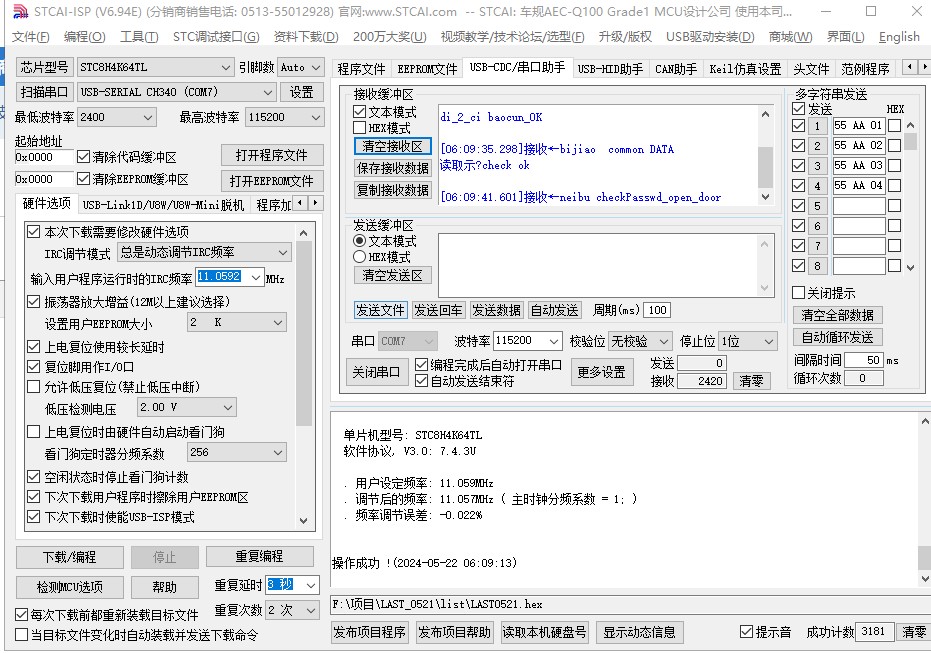Open the minimum baud rate 2400 dropdown
Image resolution: width=931 pixels, height=653 pixels.
pyautogui.click(x=148, y=118)
